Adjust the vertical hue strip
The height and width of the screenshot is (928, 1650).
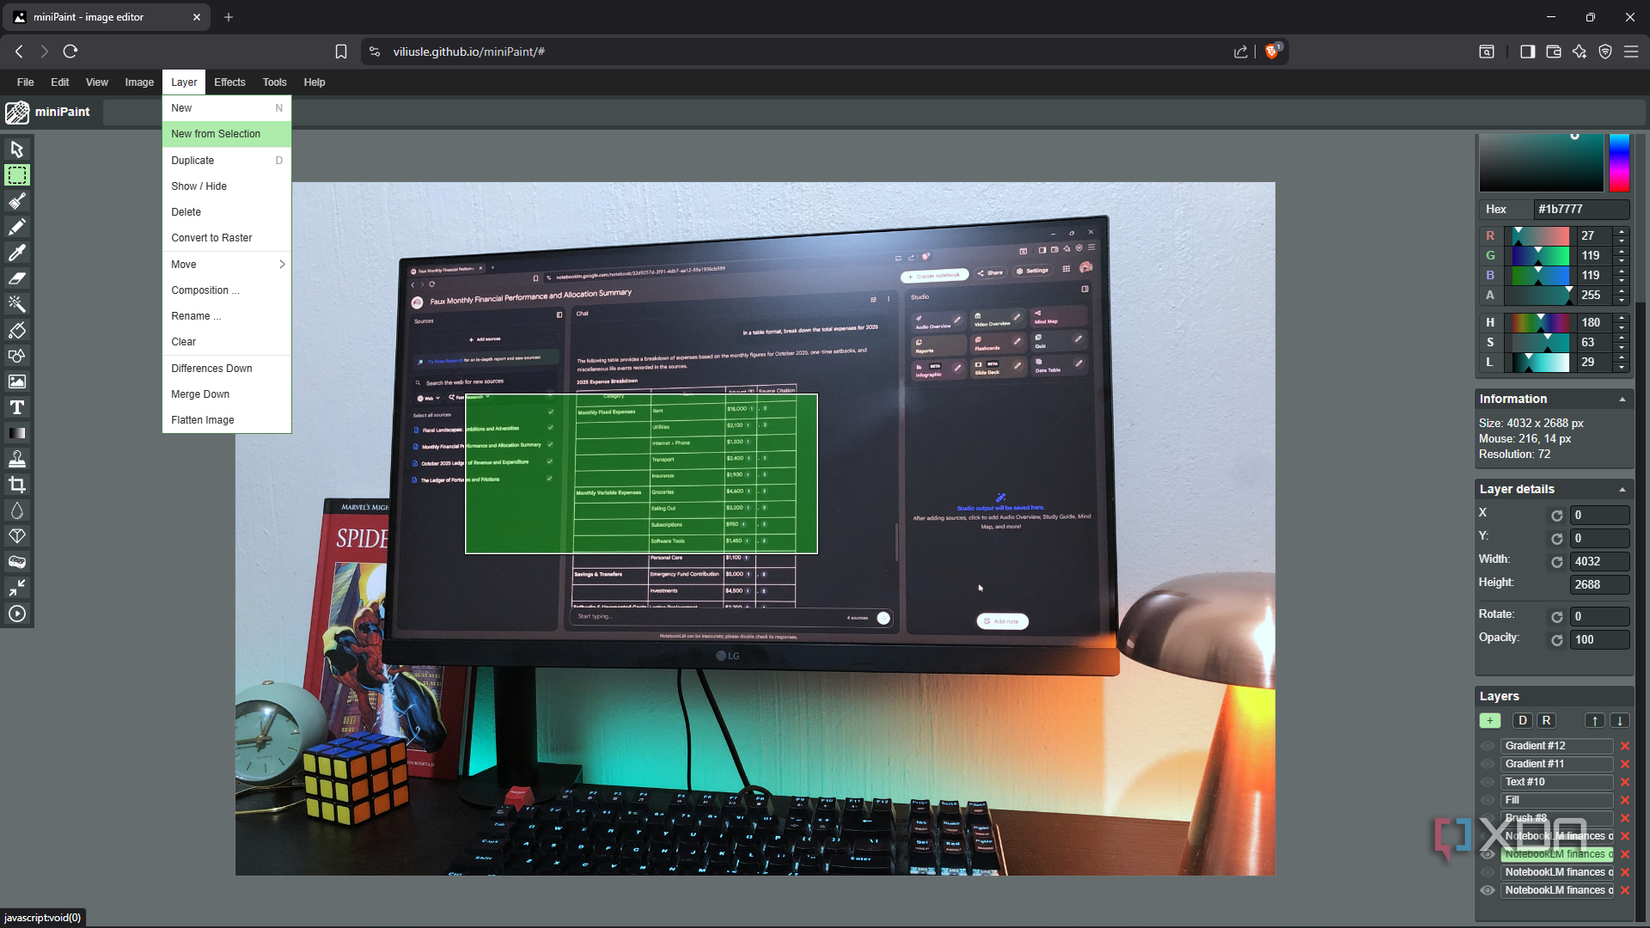point(1619,161)
